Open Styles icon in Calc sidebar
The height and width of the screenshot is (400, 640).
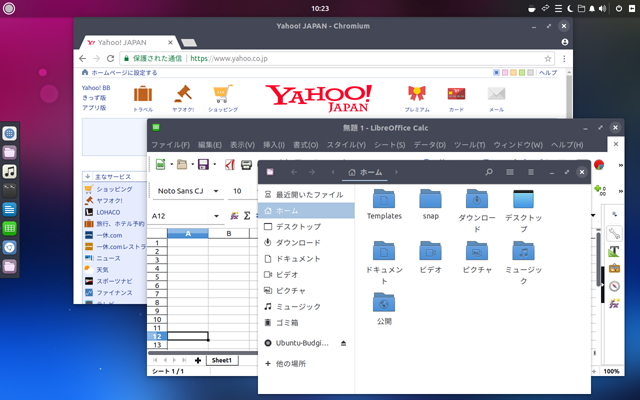(x=614, y=251)
